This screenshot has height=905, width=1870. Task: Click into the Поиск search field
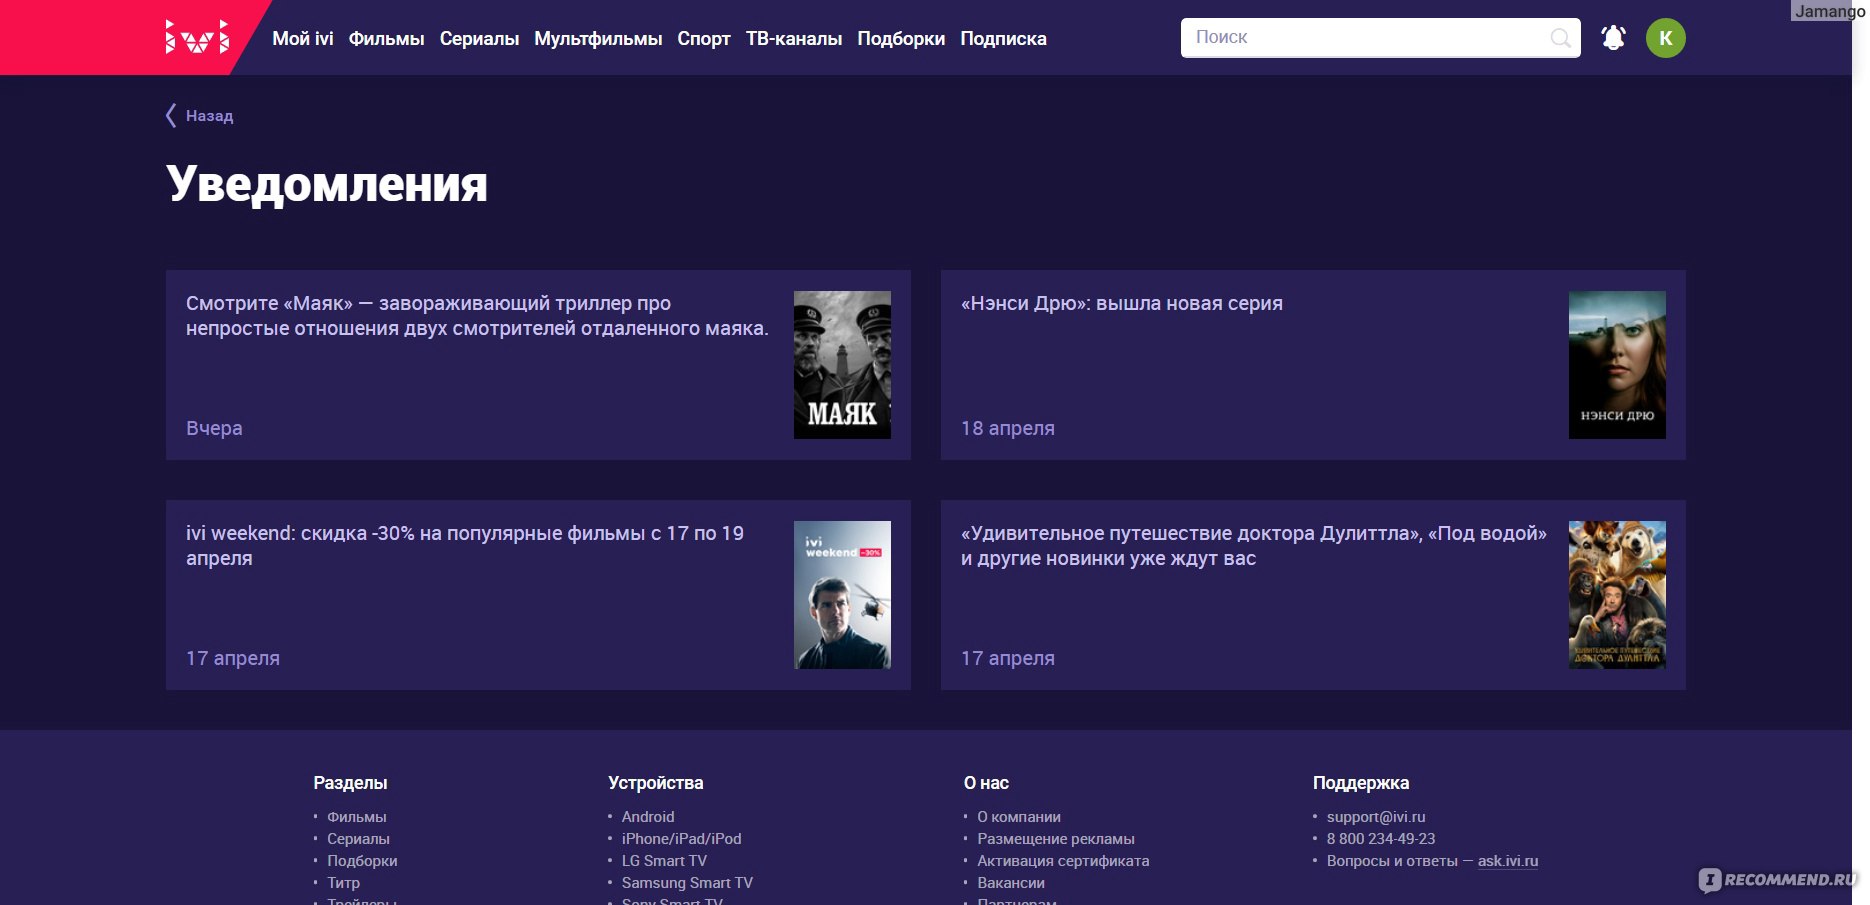[x=1380, y=38]
